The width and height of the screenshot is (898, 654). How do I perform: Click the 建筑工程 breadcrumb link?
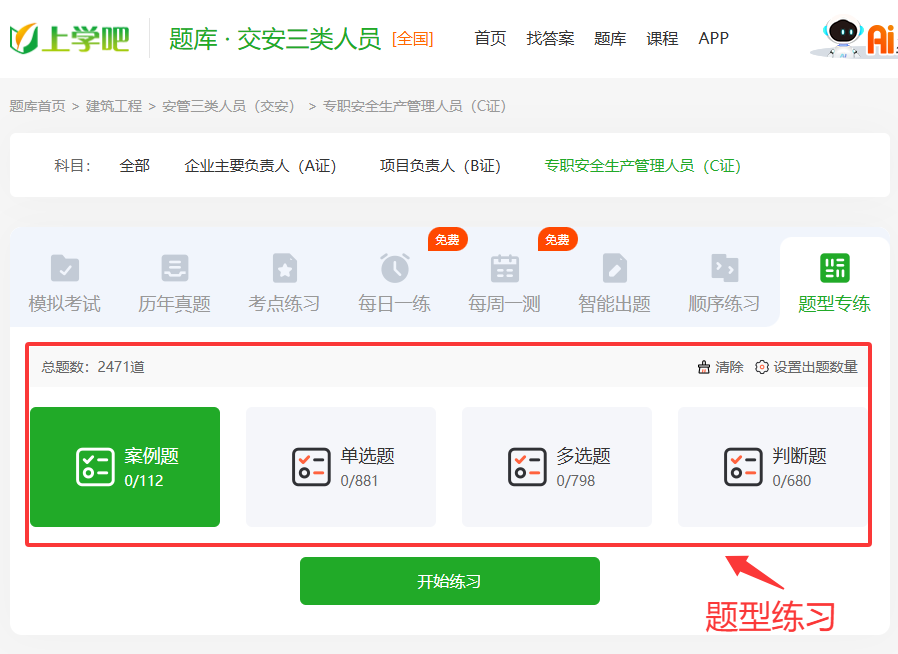point(114,106)
